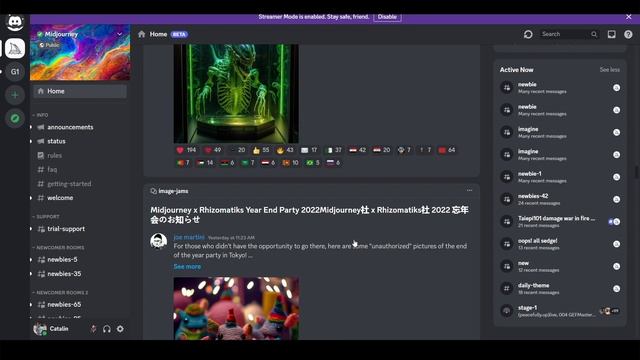Open newbies-42 in Active Now
This screenshot has height=360, width=640.
point(560,199)
